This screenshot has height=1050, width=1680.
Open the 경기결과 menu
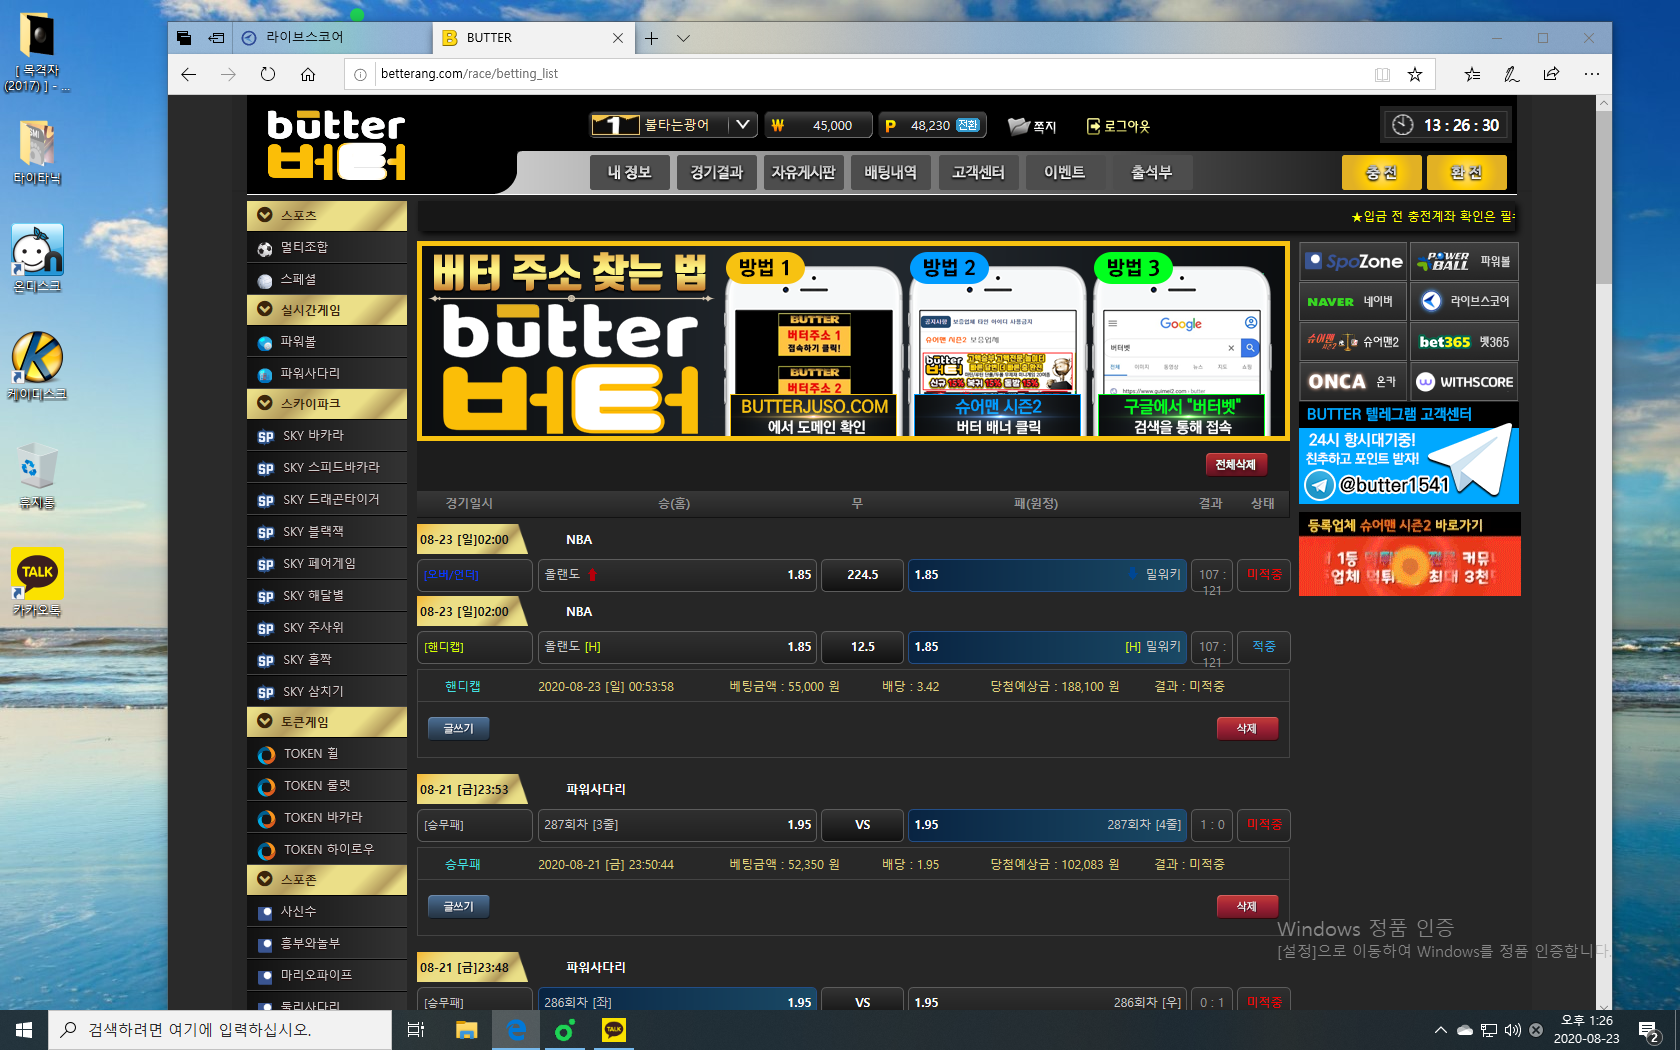click(716, 172)
